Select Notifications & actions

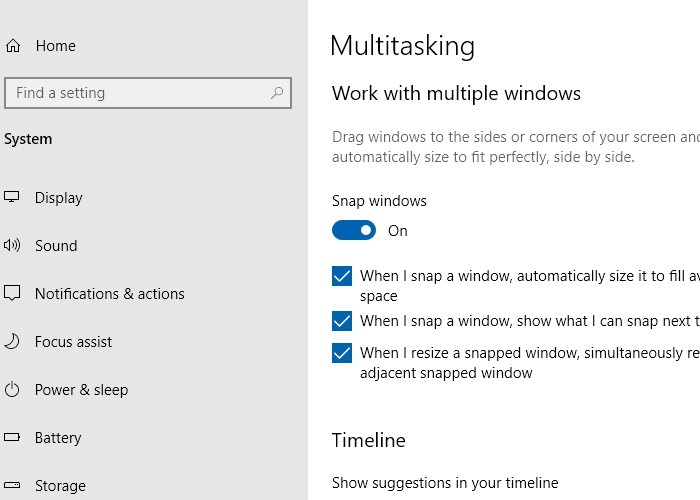click(x=110, y=294)
